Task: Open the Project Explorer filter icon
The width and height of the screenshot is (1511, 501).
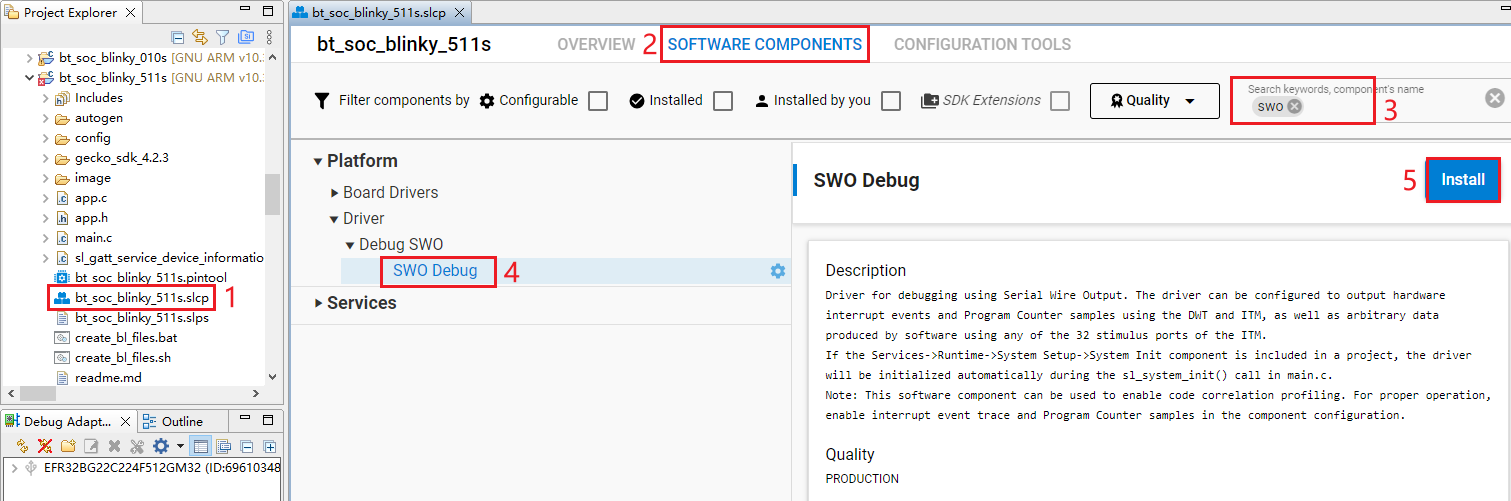Action: [222, 37]
